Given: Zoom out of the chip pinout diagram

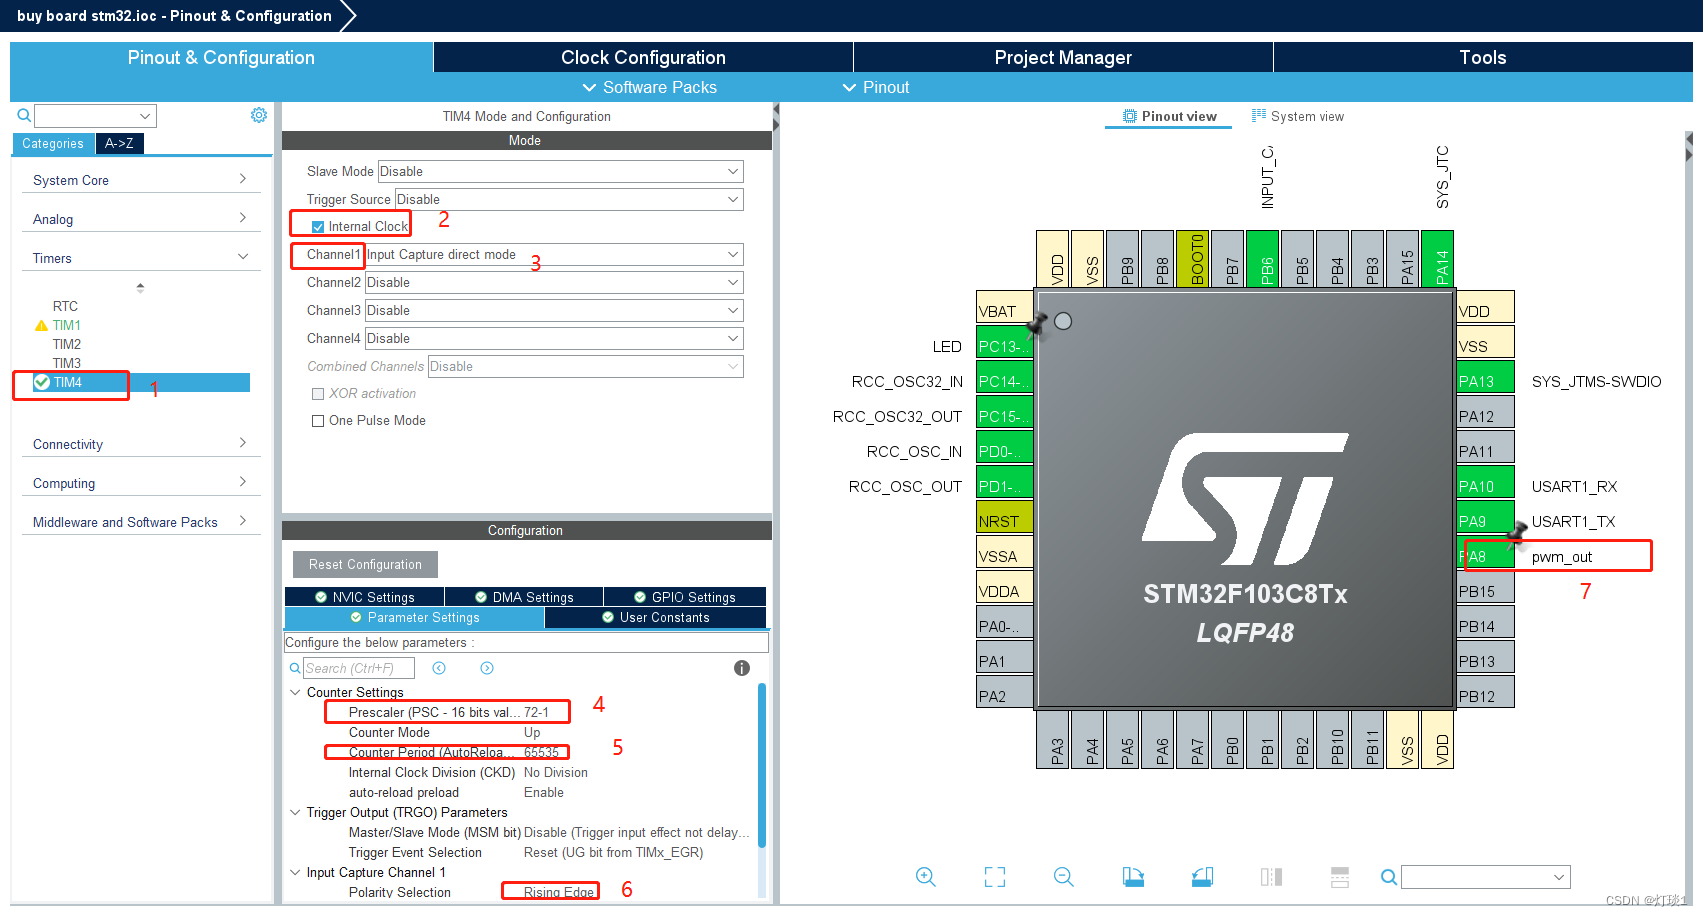Looking at the screenshot, I should click(x=1063, y=877).
